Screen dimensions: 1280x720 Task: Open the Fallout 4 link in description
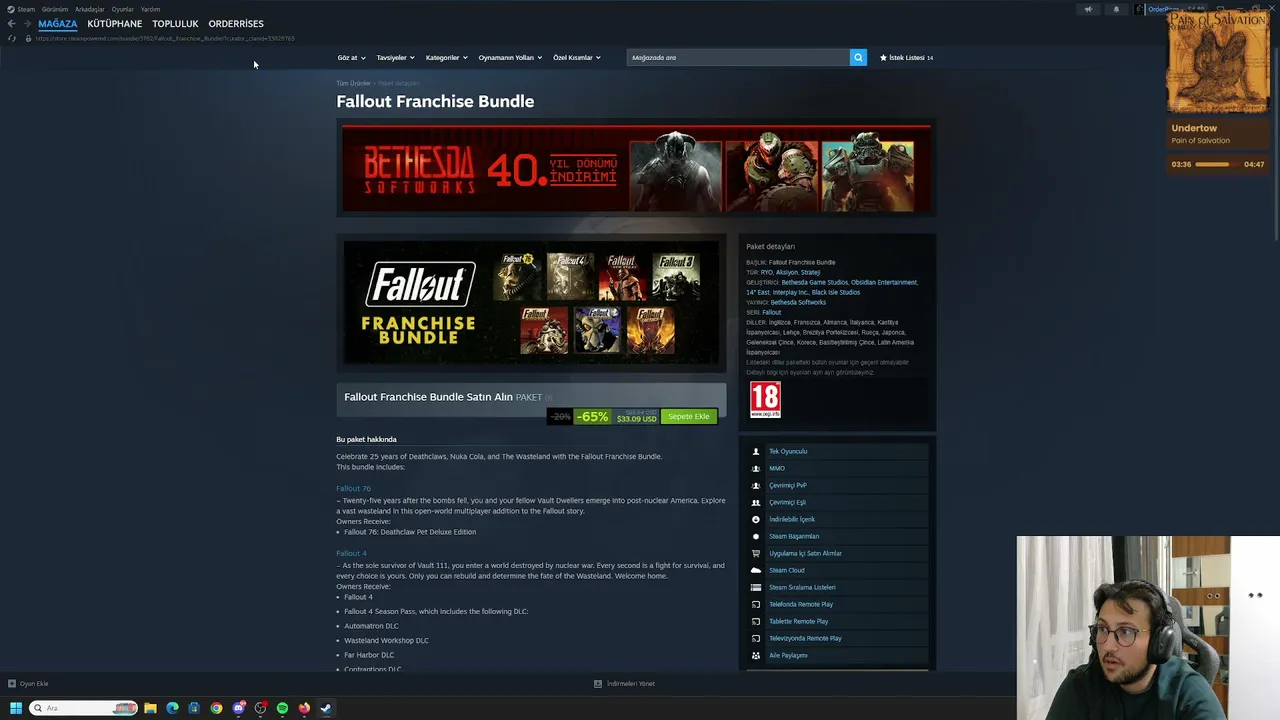[351, 553]
